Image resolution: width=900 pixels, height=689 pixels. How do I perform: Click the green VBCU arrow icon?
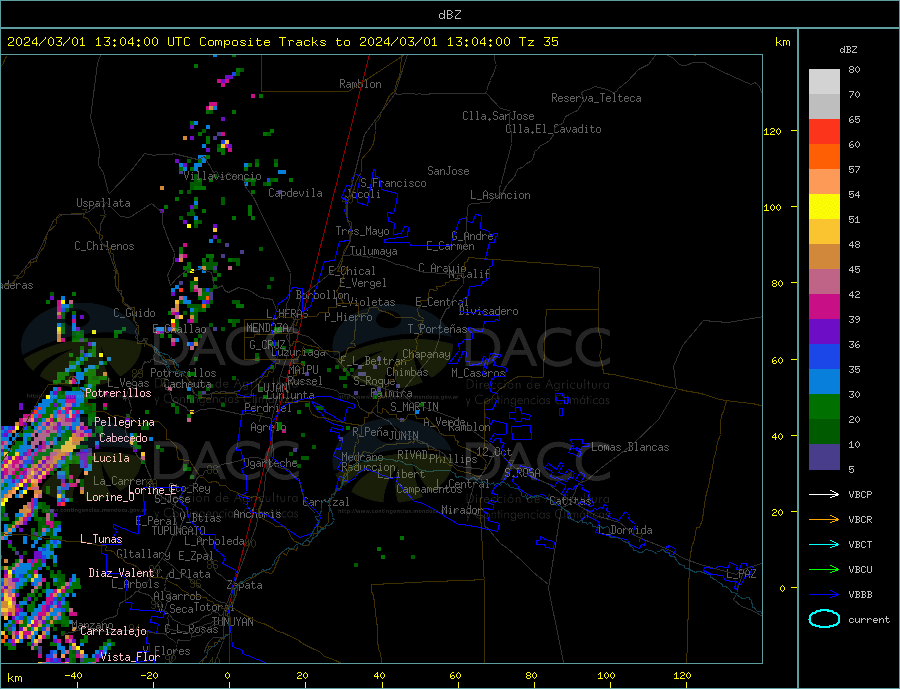pos(824,569)
